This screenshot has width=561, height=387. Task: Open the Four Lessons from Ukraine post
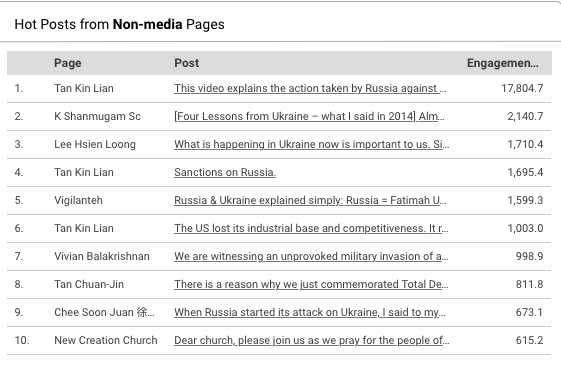click(x=309, y=116)
